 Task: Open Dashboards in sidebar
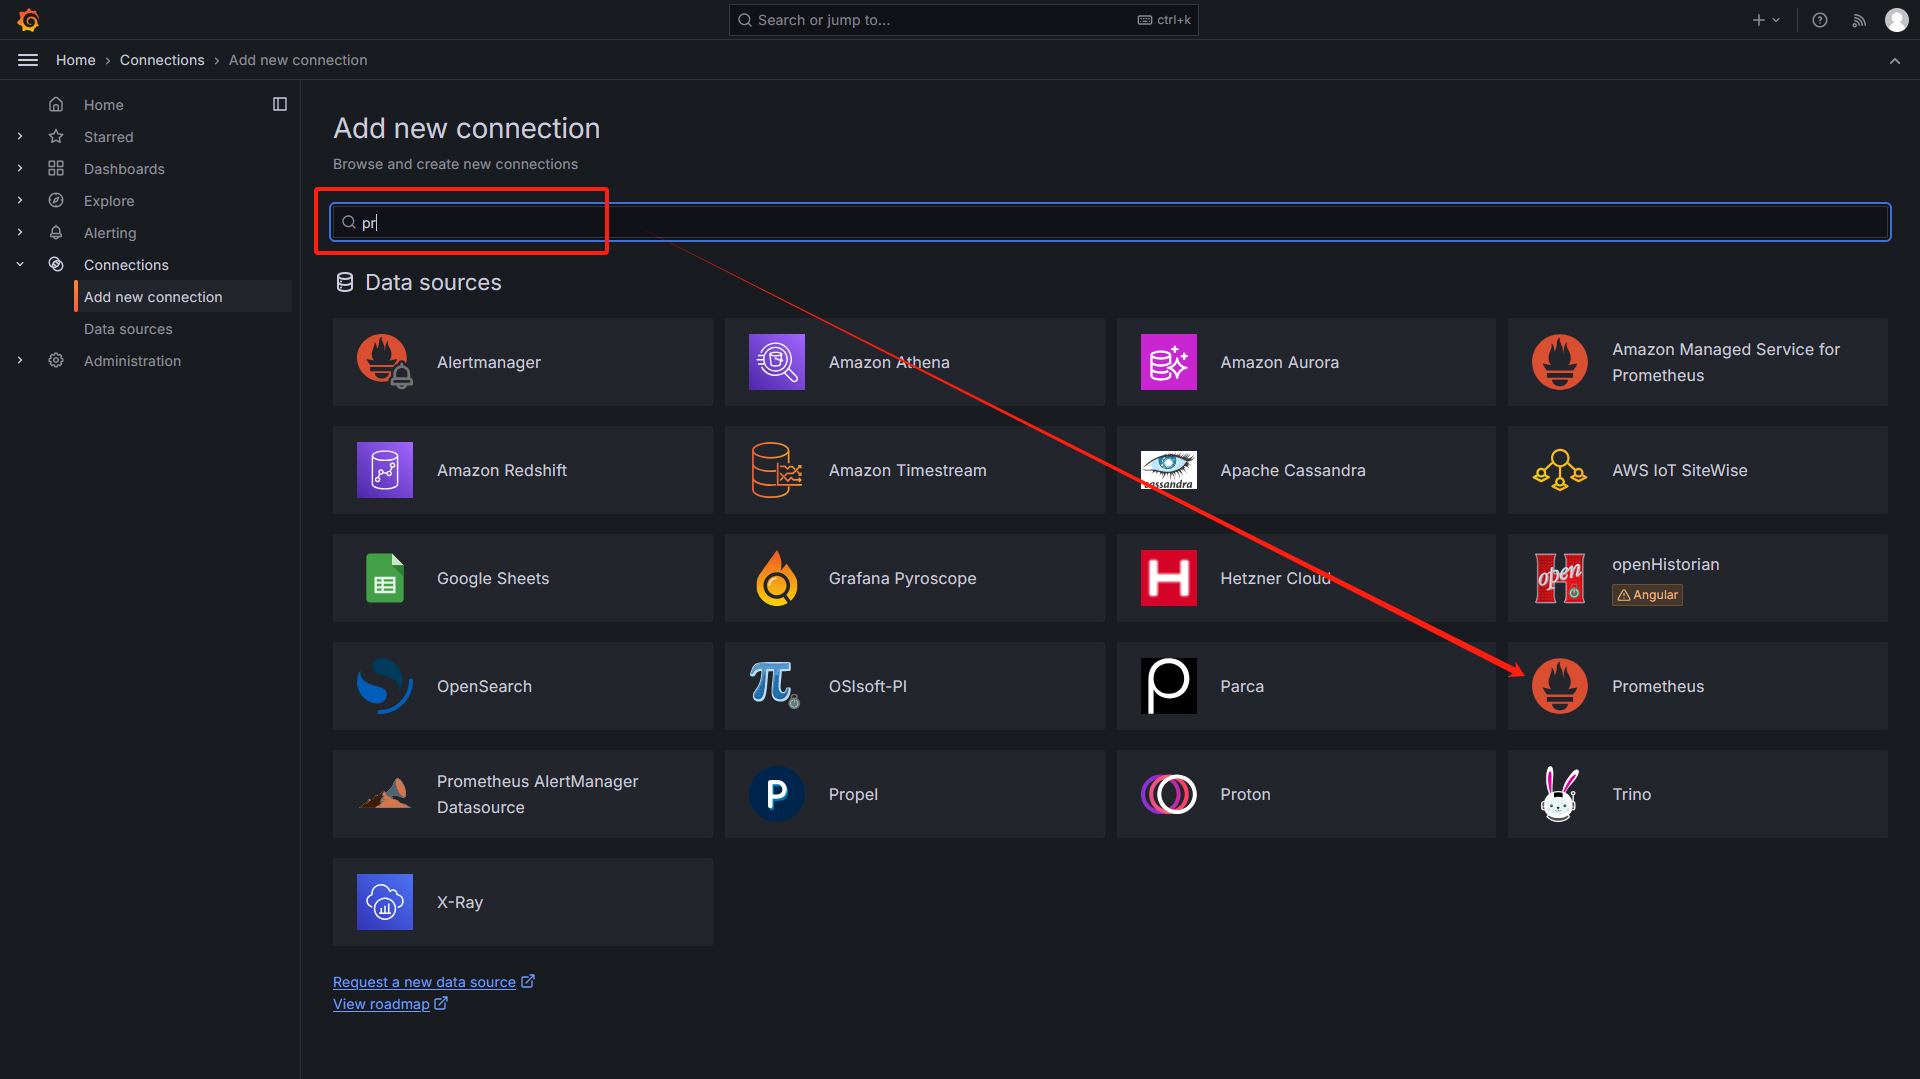124,169
